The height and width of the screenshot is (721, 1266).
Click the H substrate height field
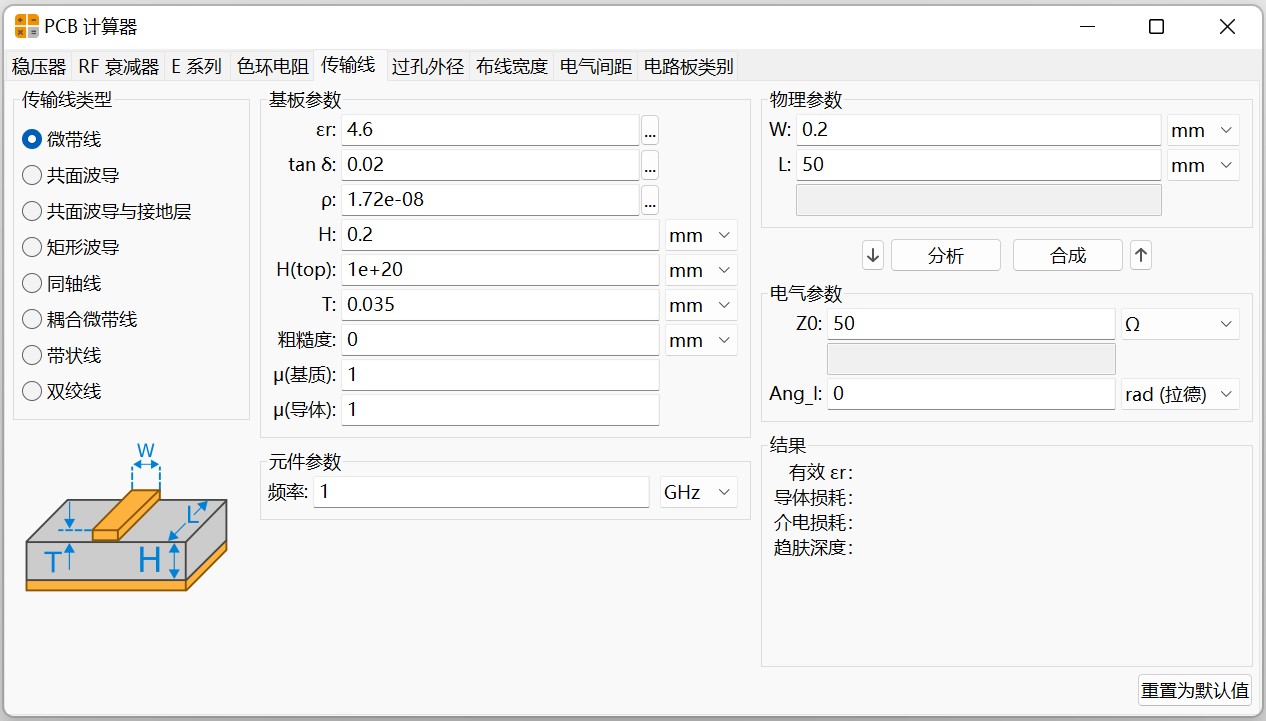click(x=500, y=235)
